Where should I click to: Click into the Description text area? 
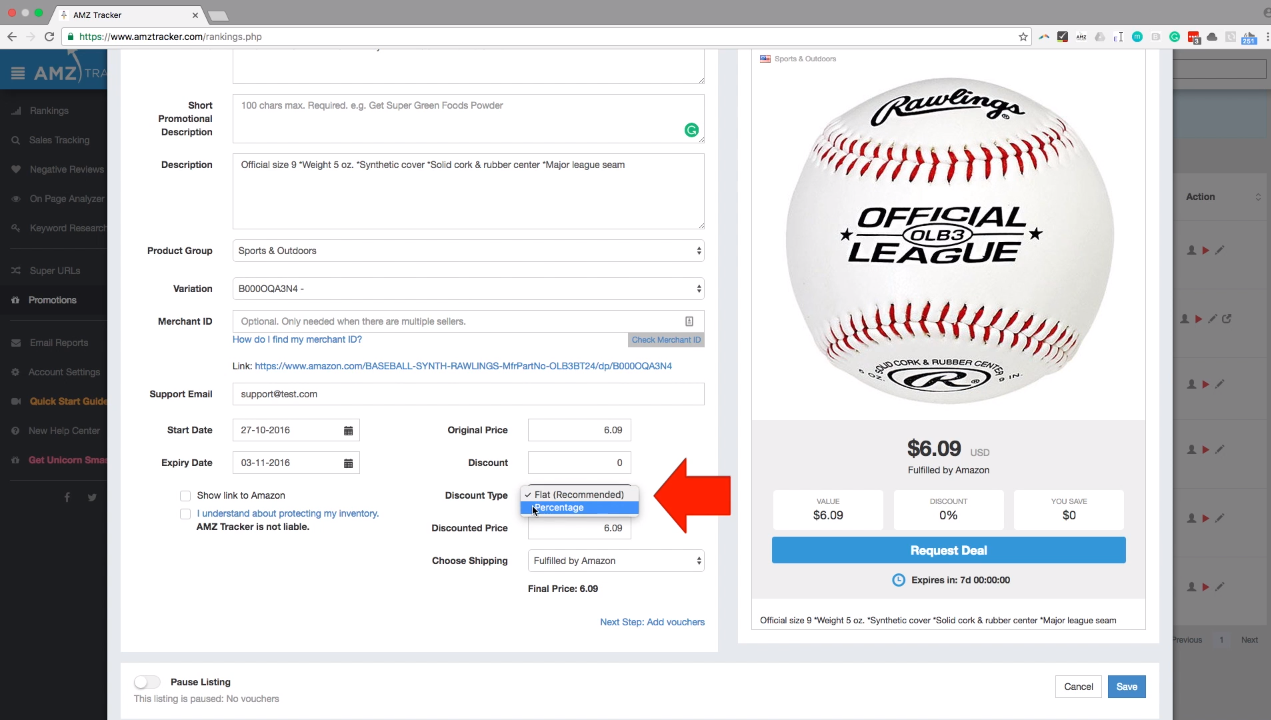tap(468, 191)
